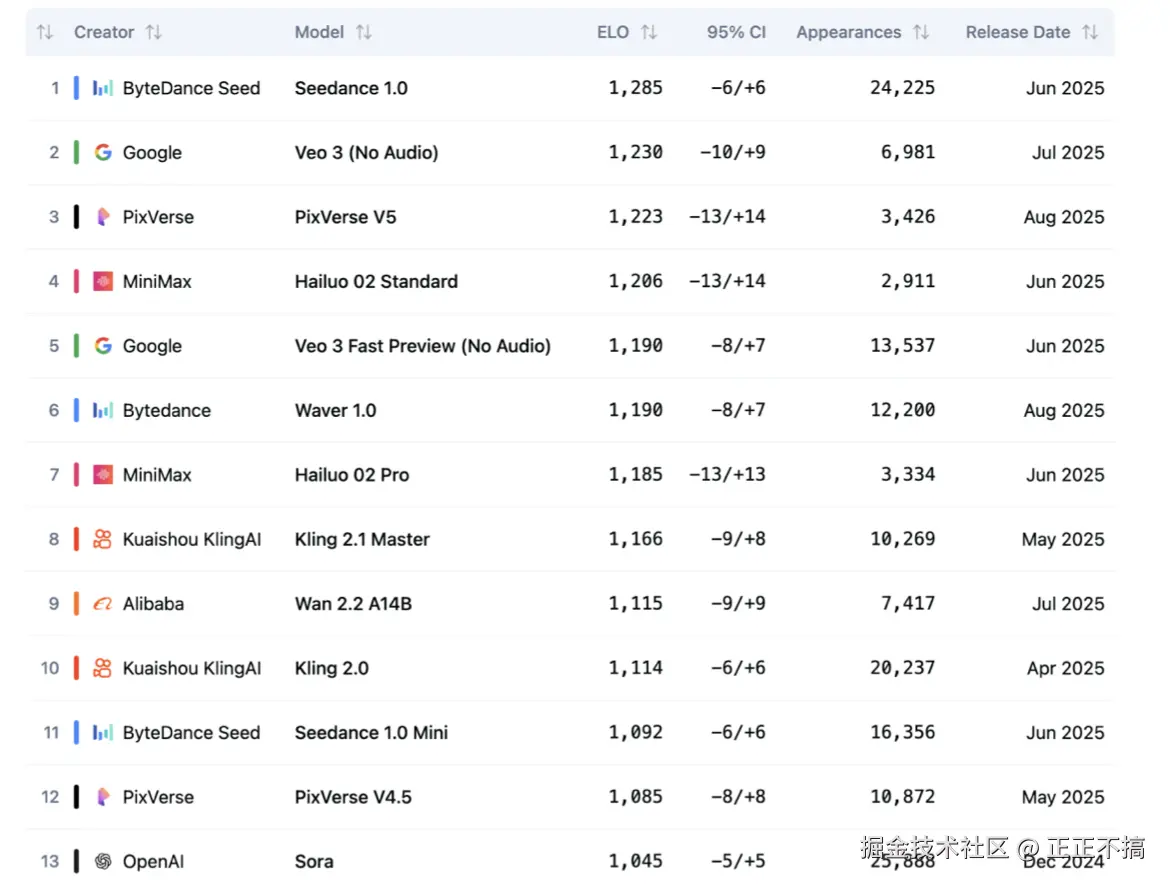Click the Alibaba logo in the Wan 2.2 row

[103, 604]
